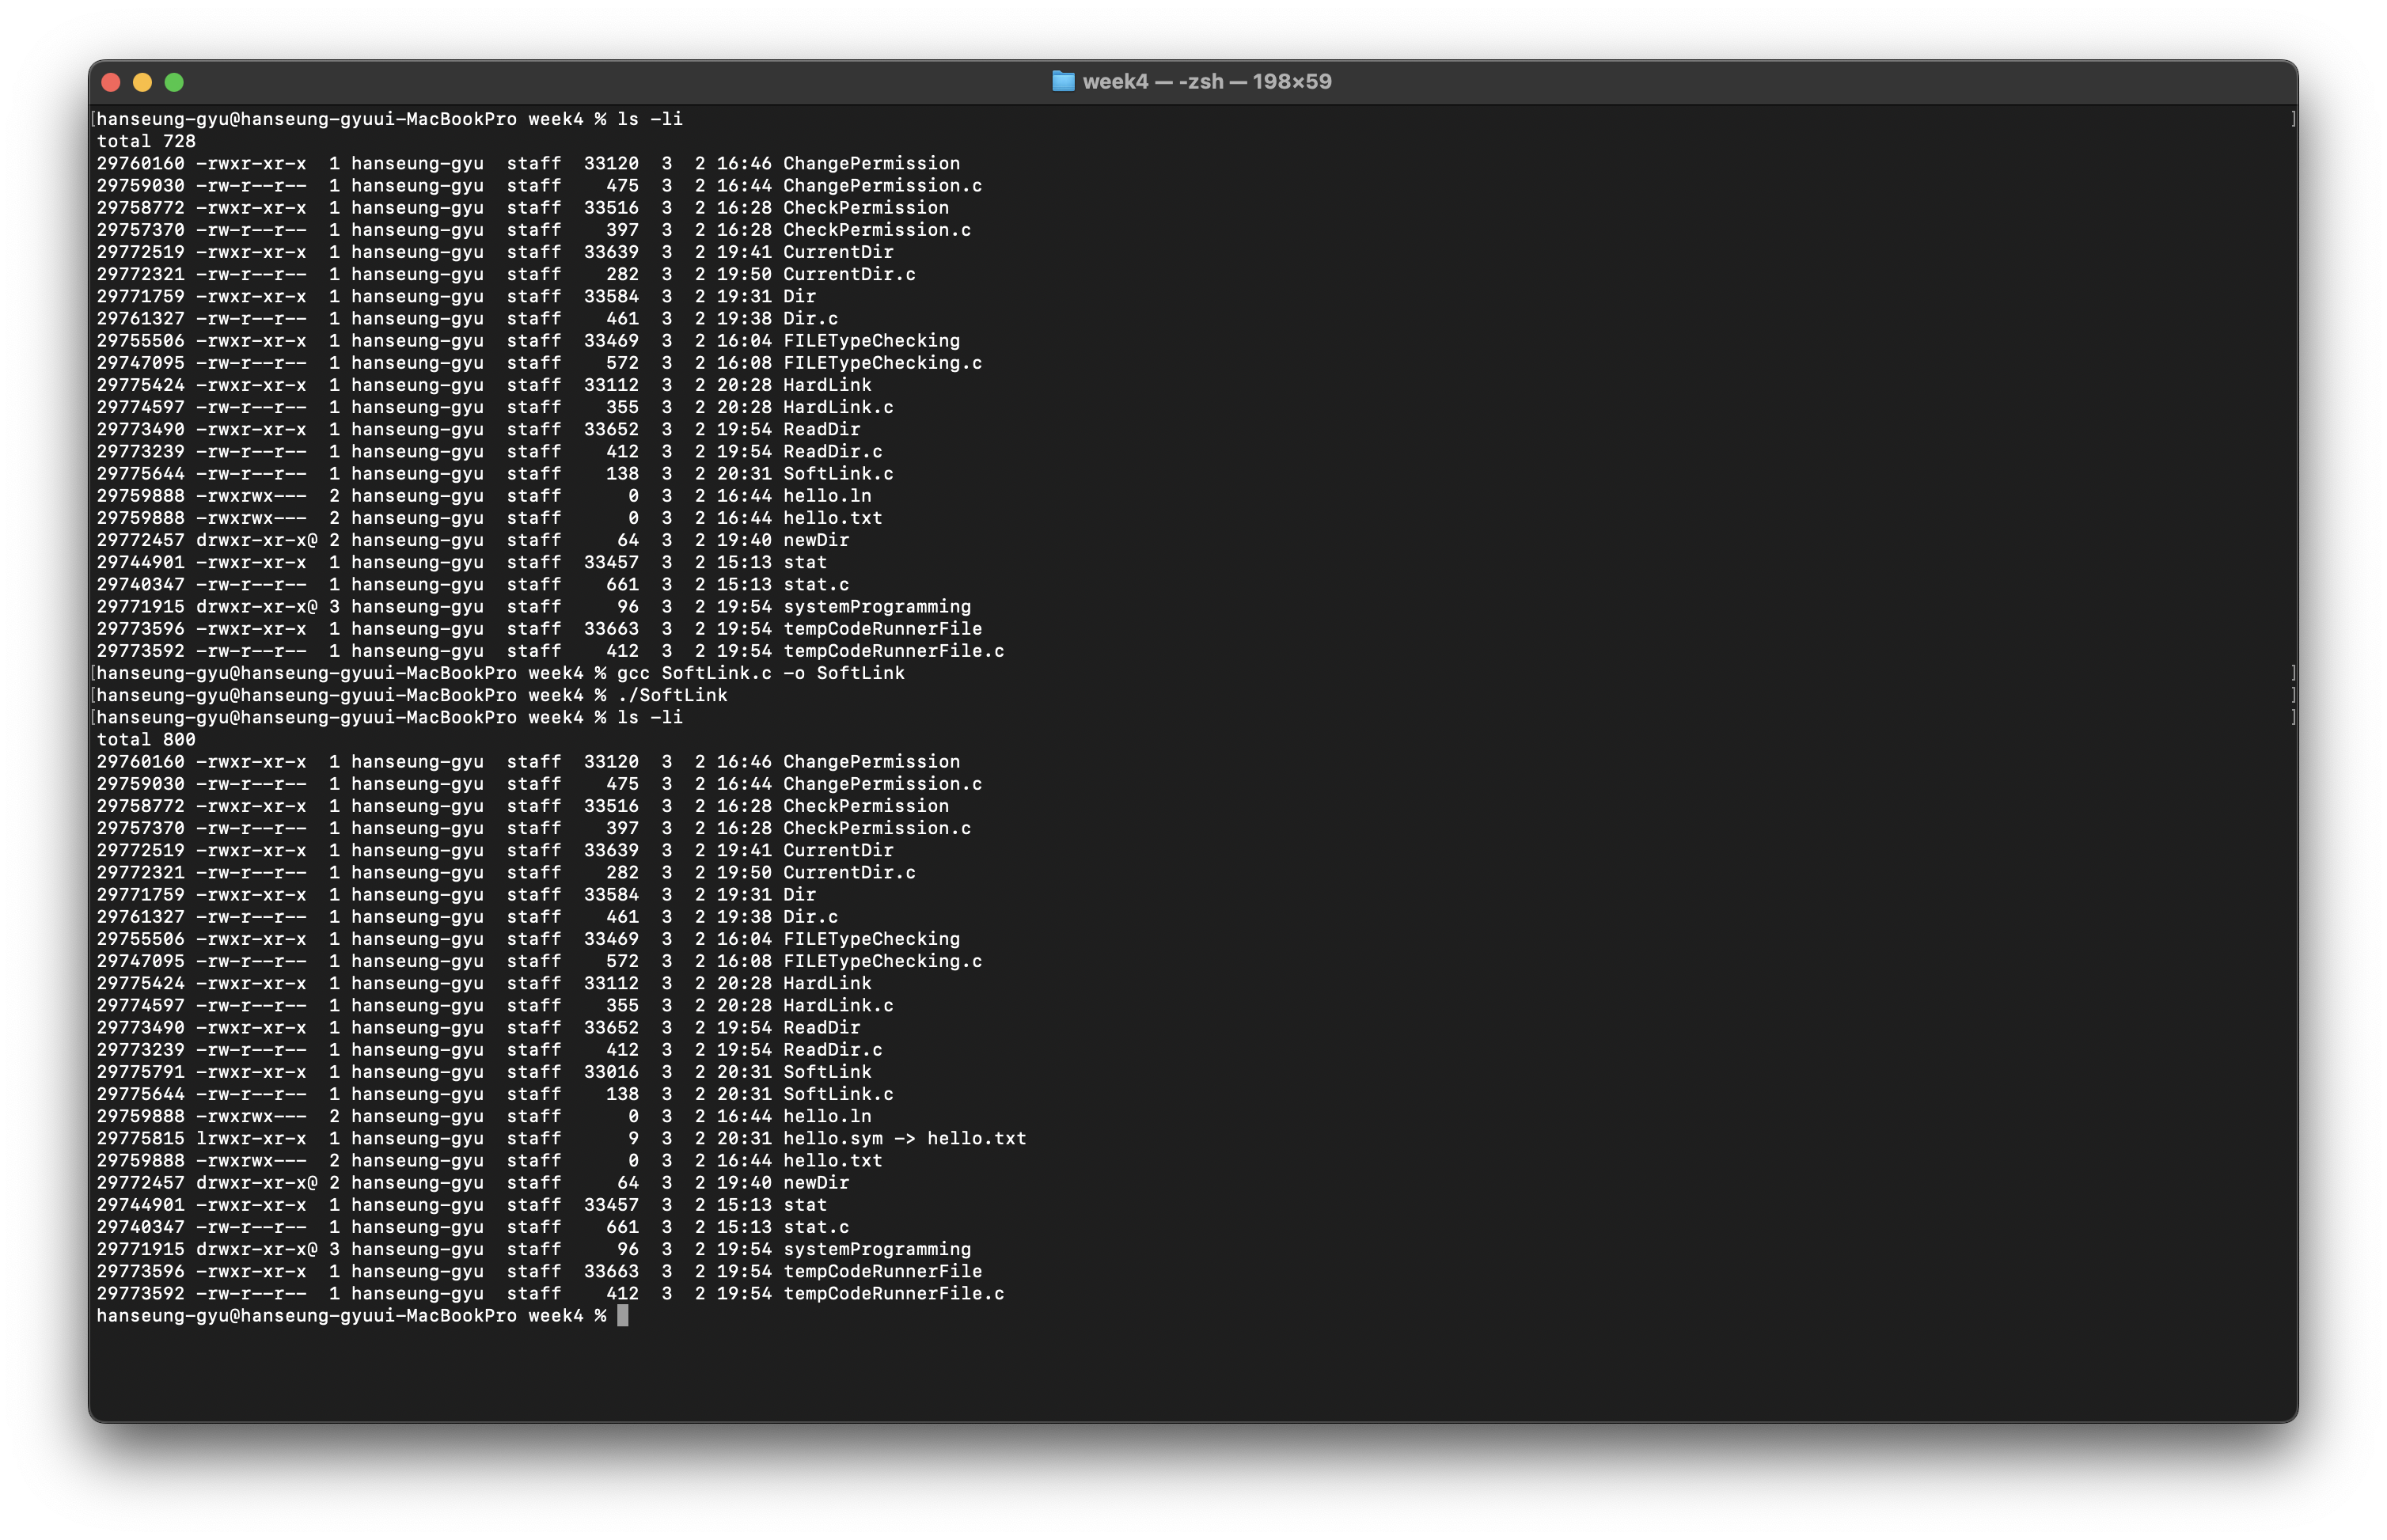Click "ChangePermission.c" in the total 728 listing
Viewport: 2387px width, 1540px height.
[882, 185]
